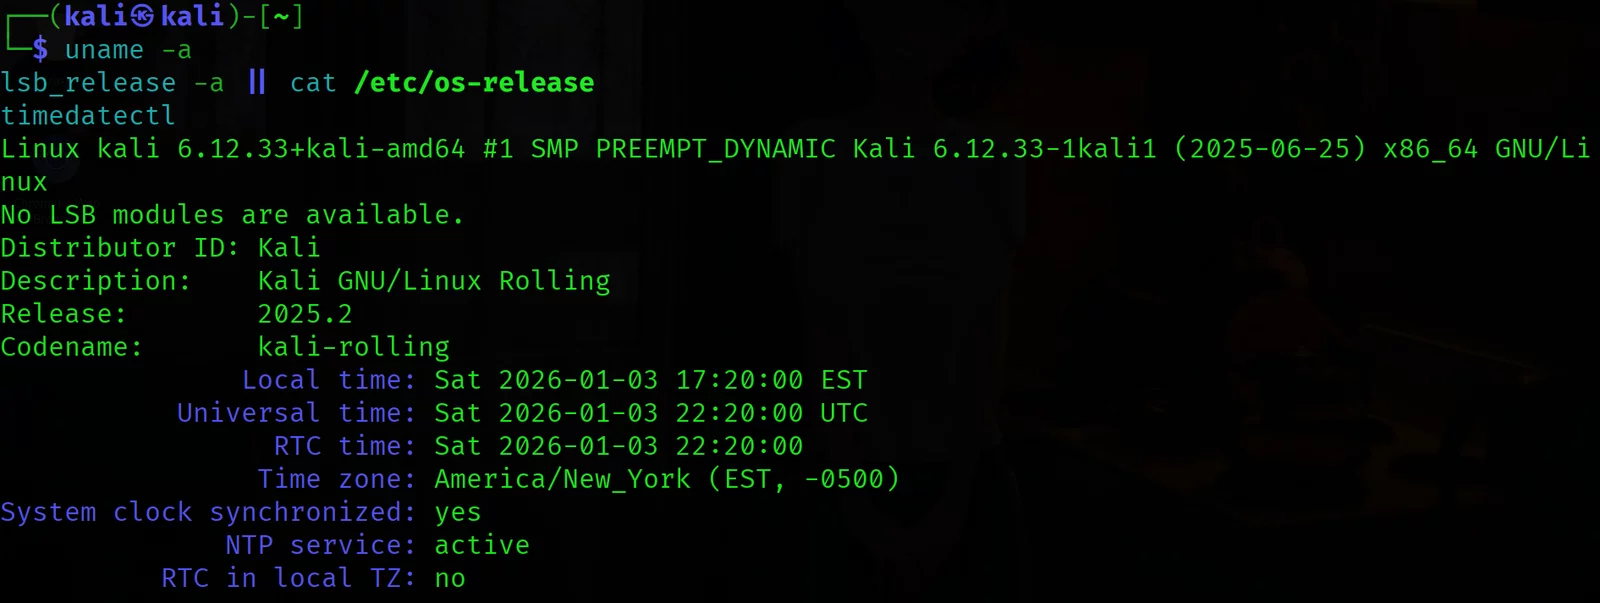Image resolution: width=1600 pixels, height=603 pixels.
Task: Click the skull symbol in the kali prompt
Action: click(142, 16)
